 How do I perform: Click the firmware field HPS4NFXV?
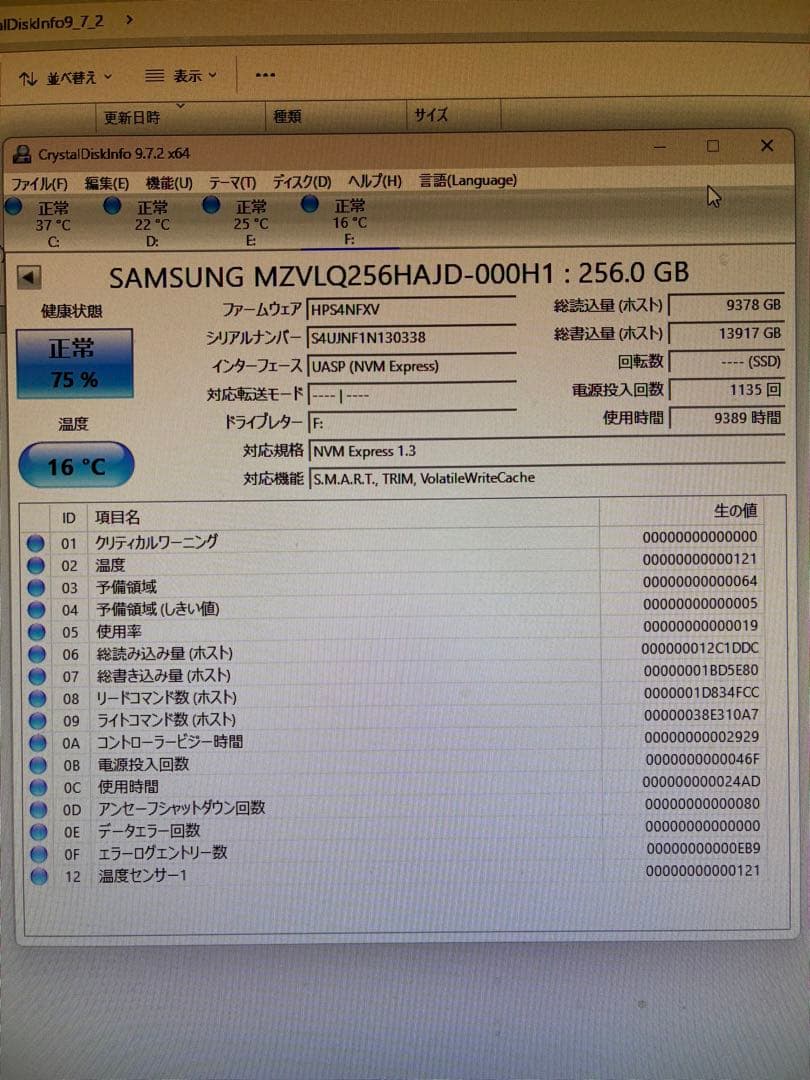click(x=411, y=309)
